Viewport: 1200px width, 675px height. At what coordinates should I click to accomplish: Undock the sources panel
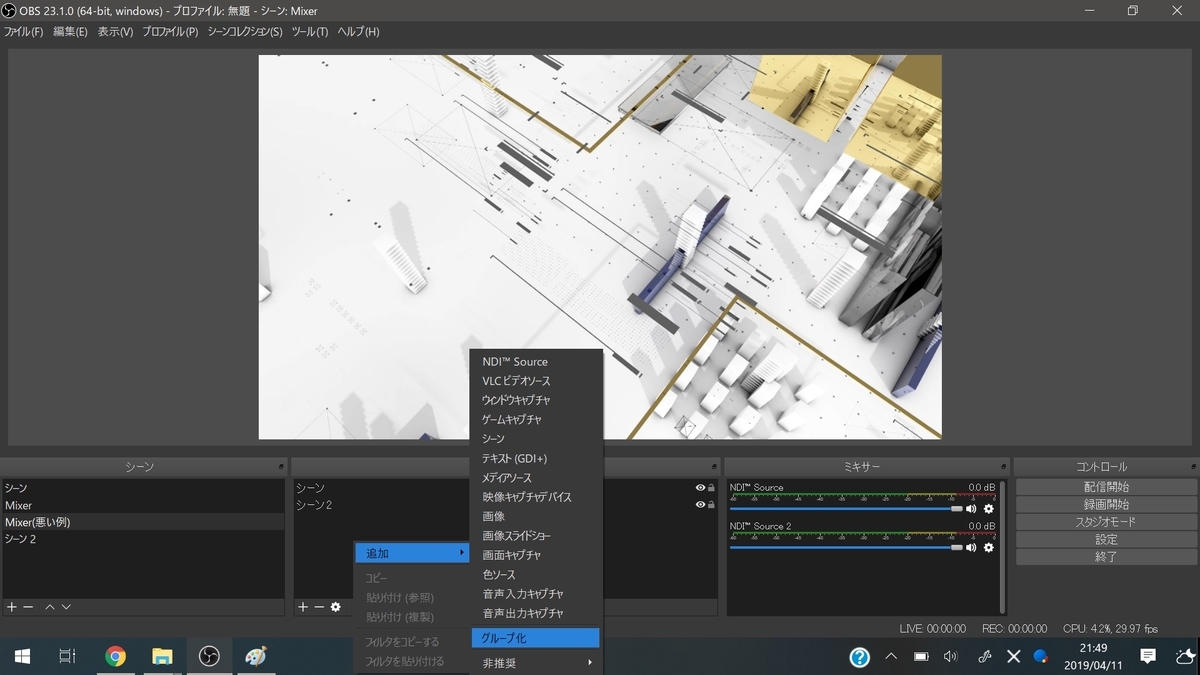pos(714,467)
